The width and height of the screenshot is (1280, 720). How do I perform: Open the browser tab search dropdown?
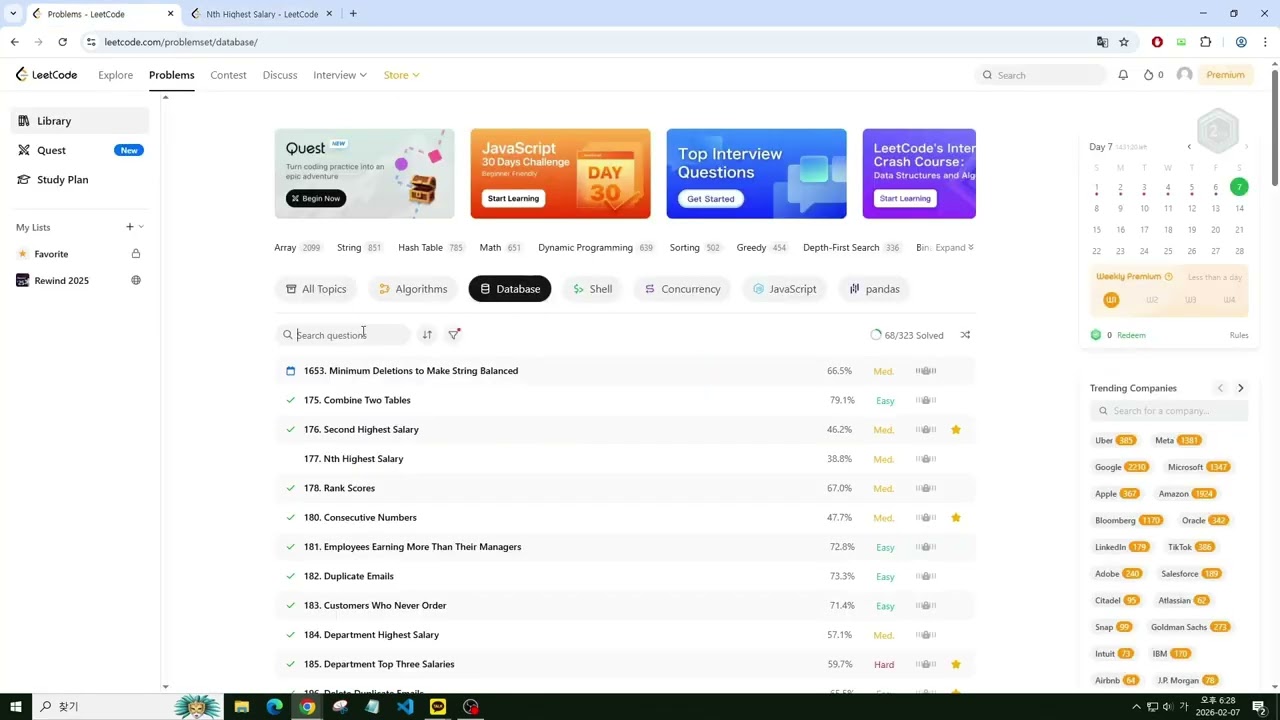13,14
